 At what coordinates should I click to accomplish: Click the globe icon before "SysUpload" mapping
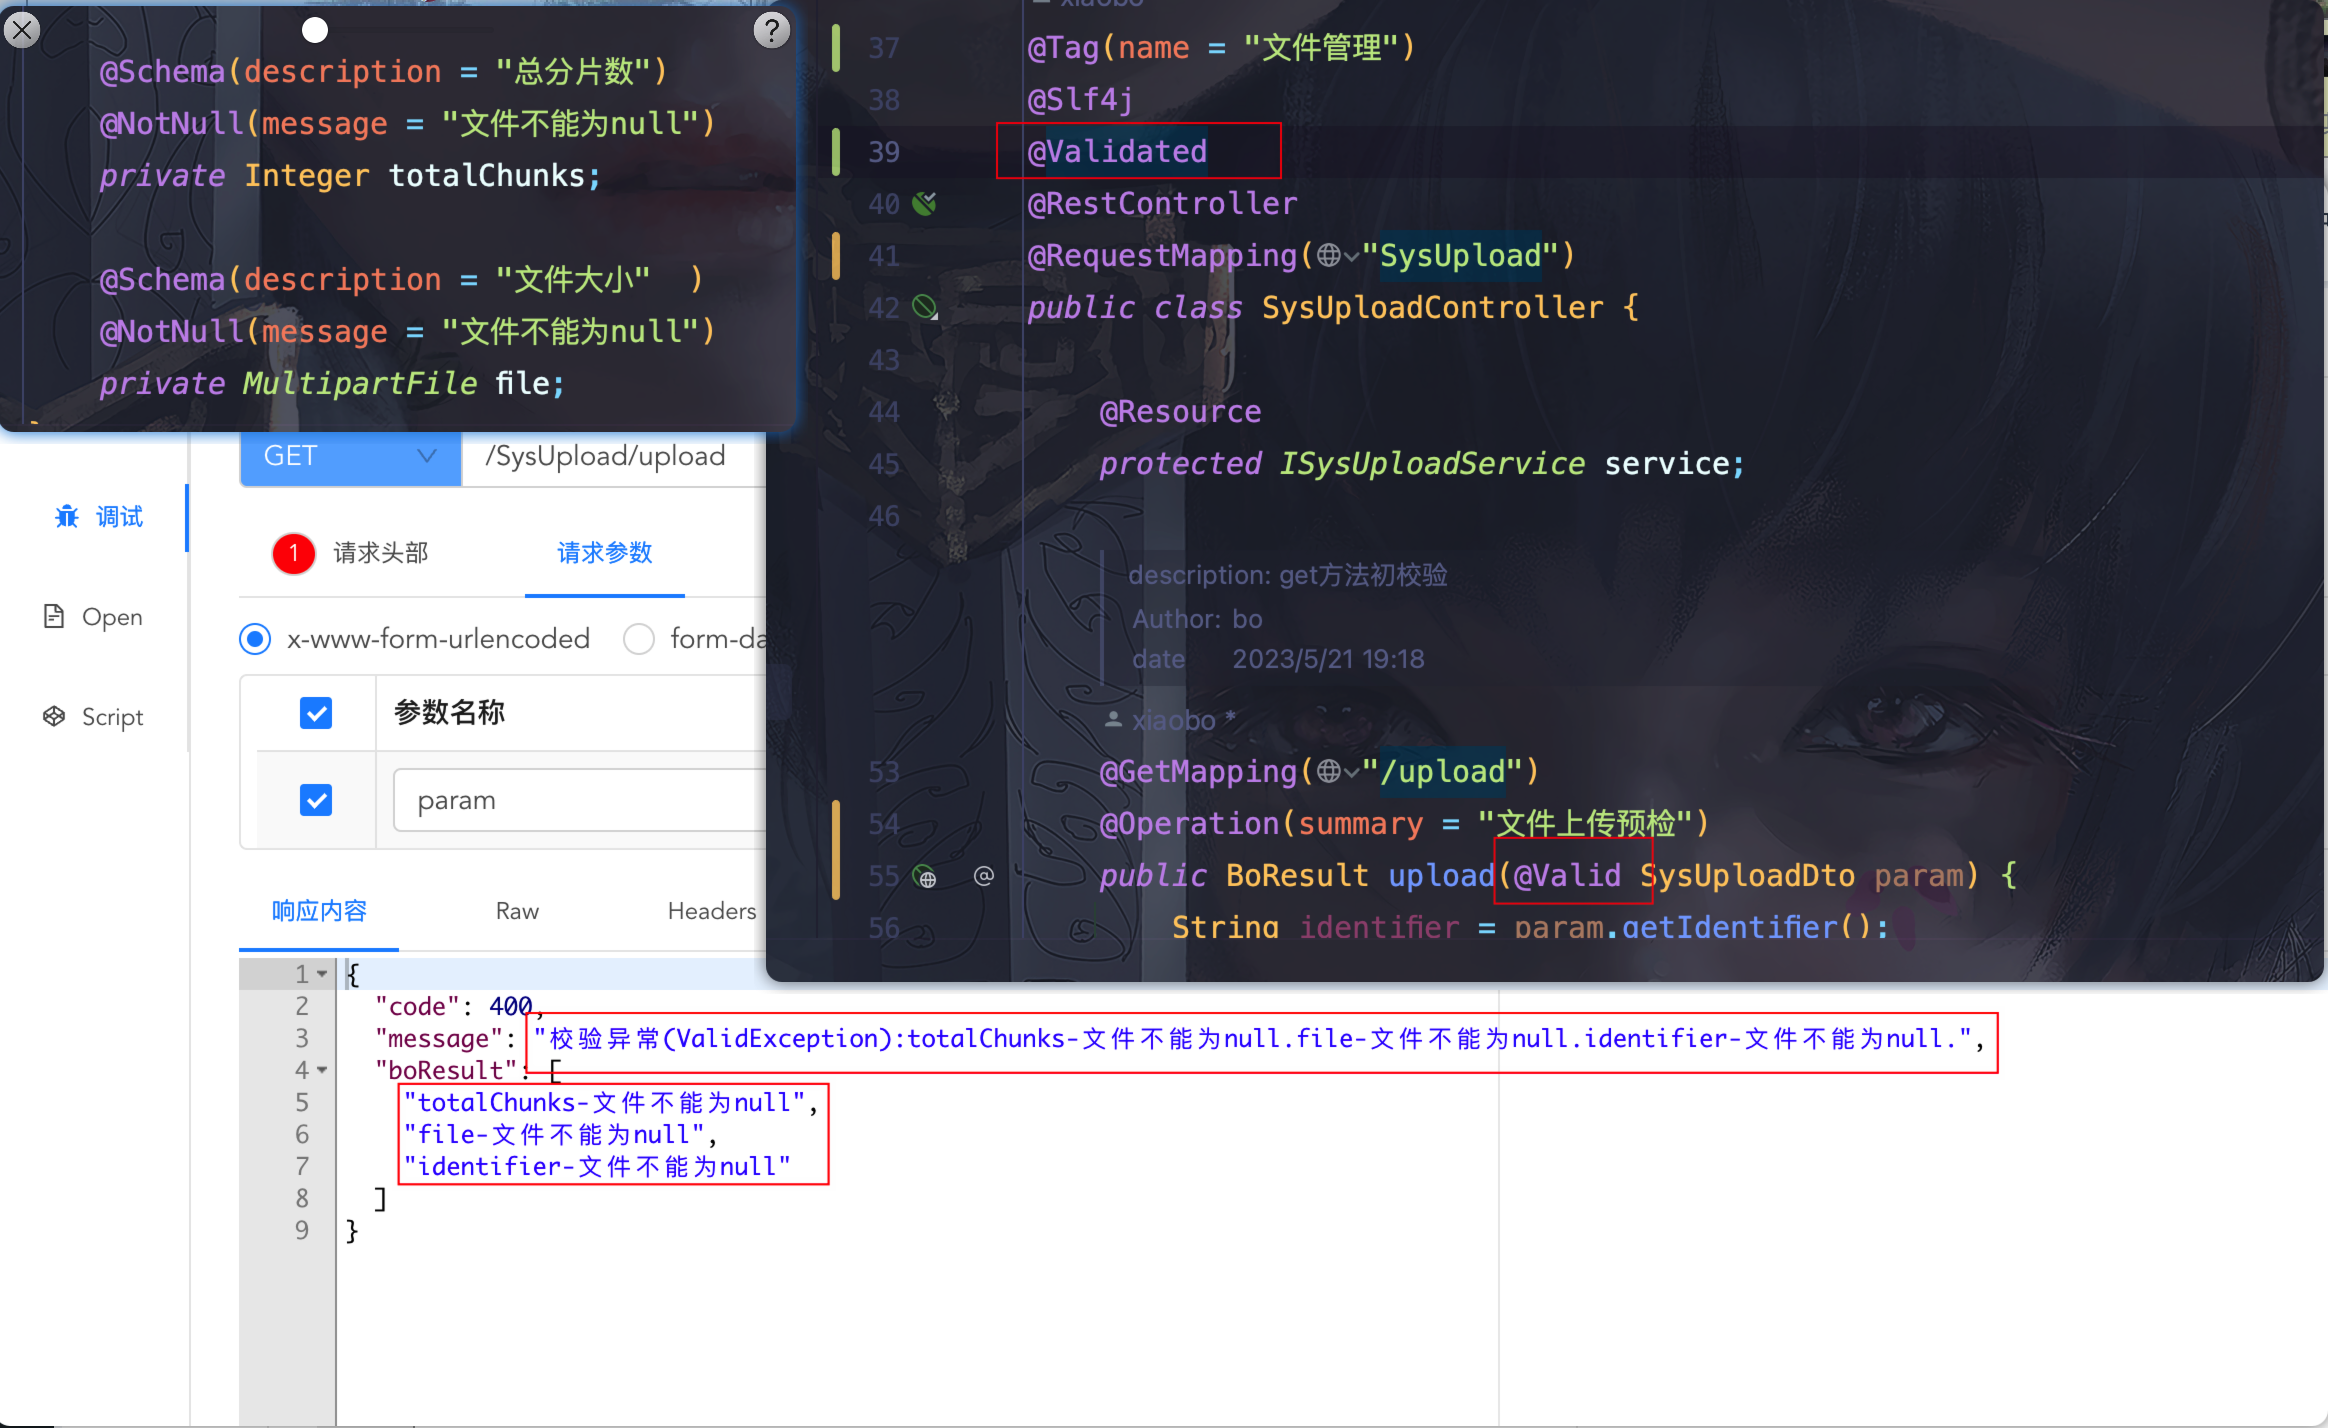pyautogui.click(x=1328, y=256)
